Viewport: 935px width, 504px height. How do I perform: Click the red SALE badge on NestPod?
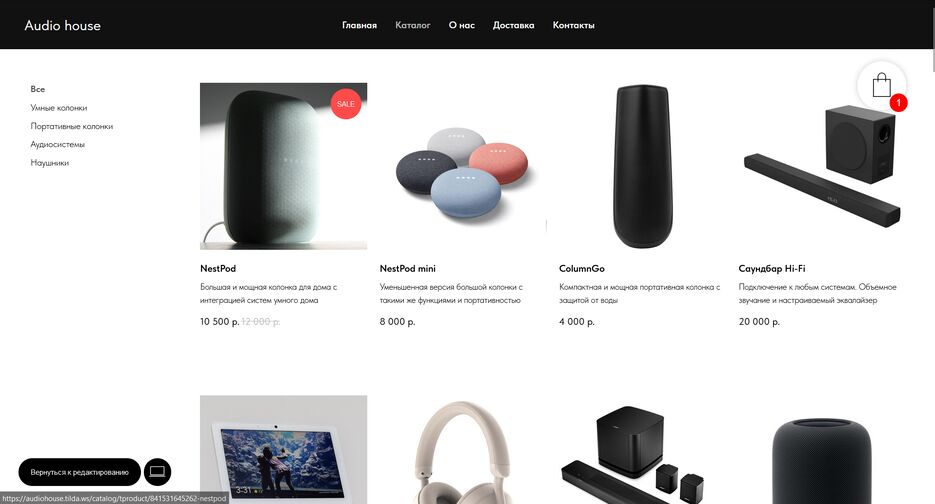[346, 104]
